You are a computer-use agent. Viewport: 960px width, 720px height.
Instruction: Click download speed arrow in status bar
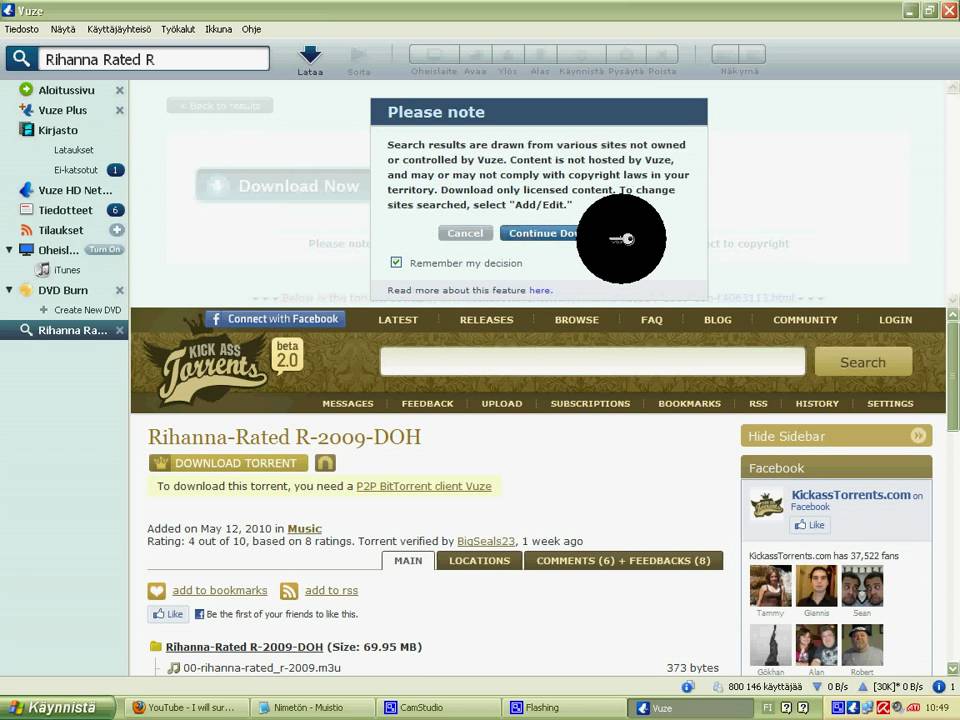(x=817, y=687)
